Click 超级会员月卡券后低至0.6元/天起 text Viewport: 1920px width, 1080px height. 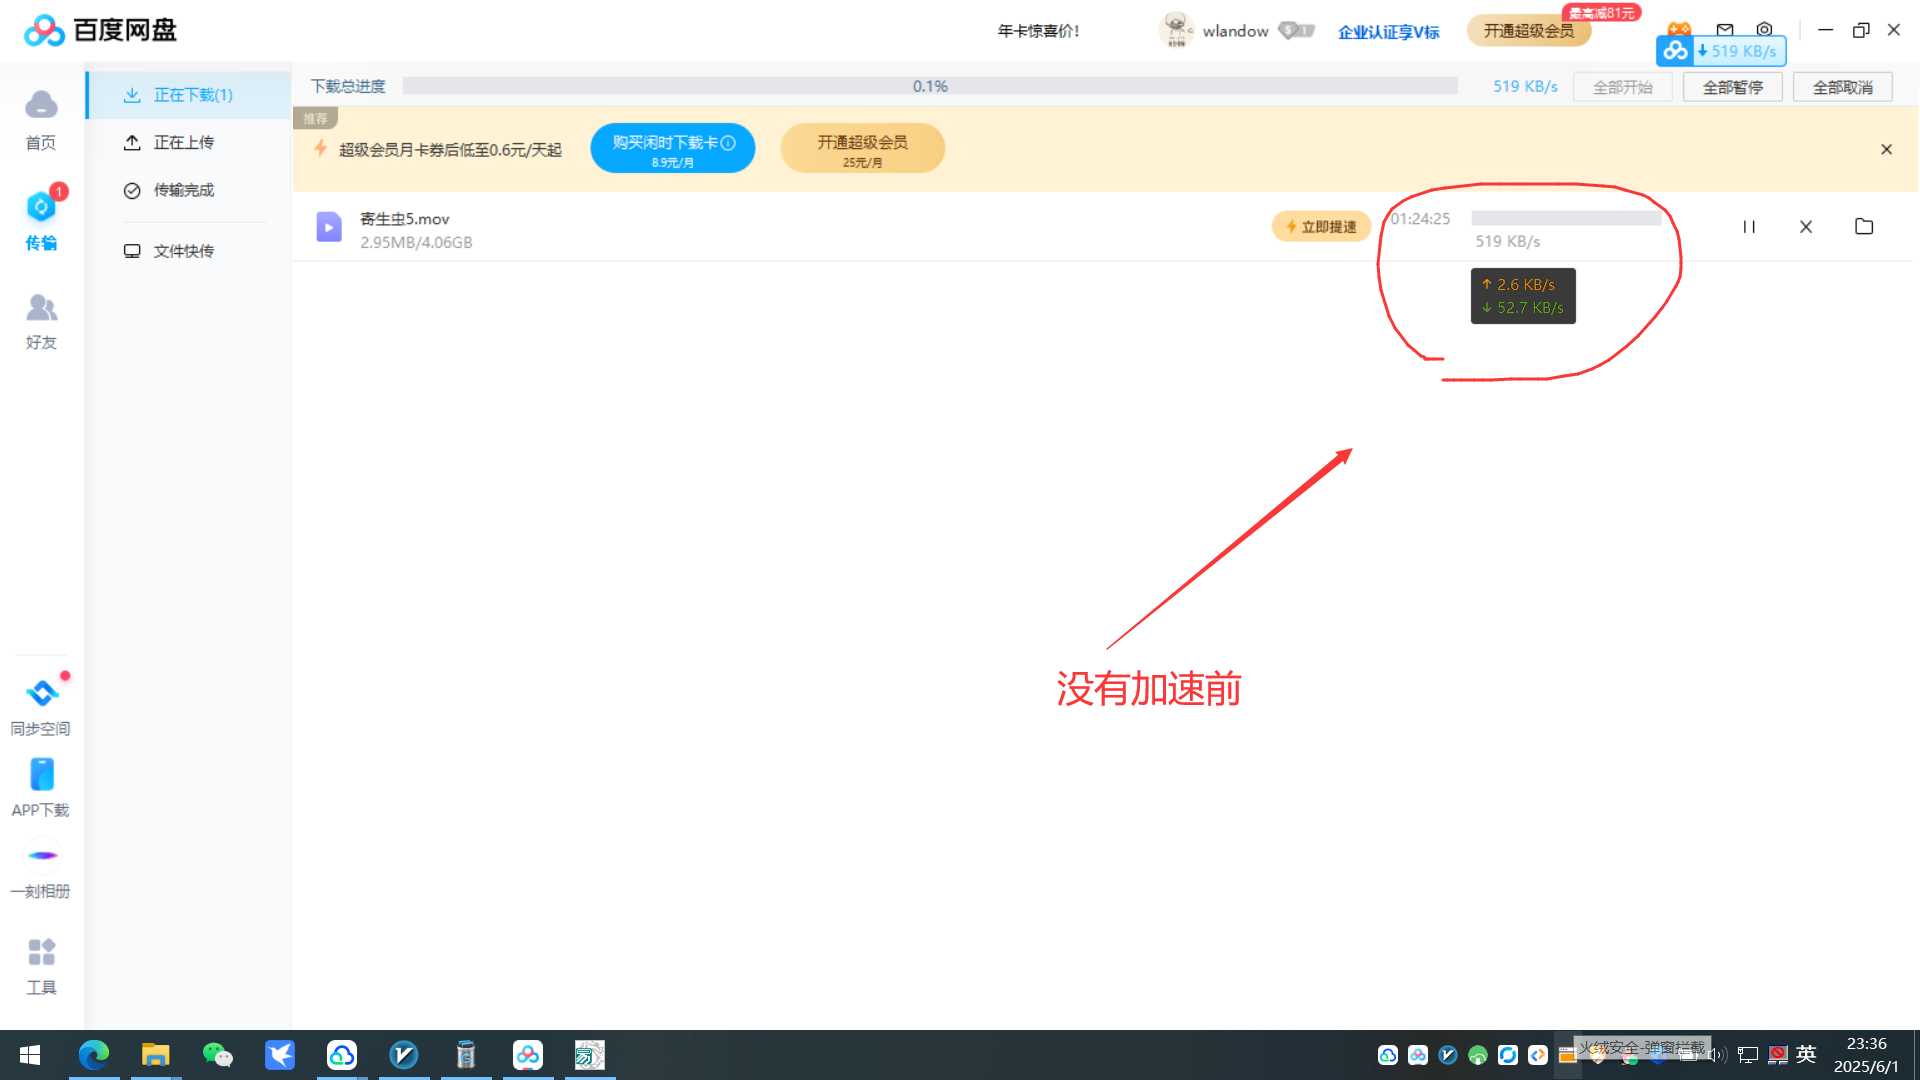coord(450,150)
